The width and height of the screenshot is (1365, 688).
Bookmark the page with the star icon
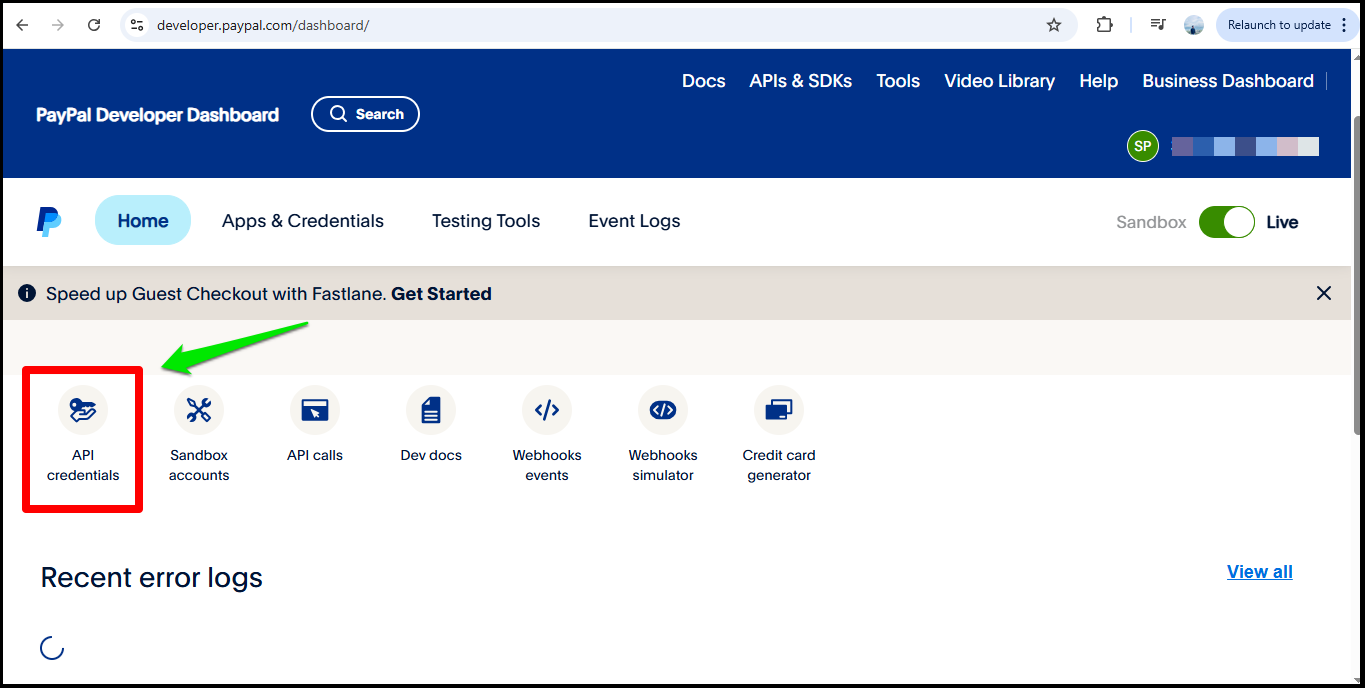(x=1054, y=25)
